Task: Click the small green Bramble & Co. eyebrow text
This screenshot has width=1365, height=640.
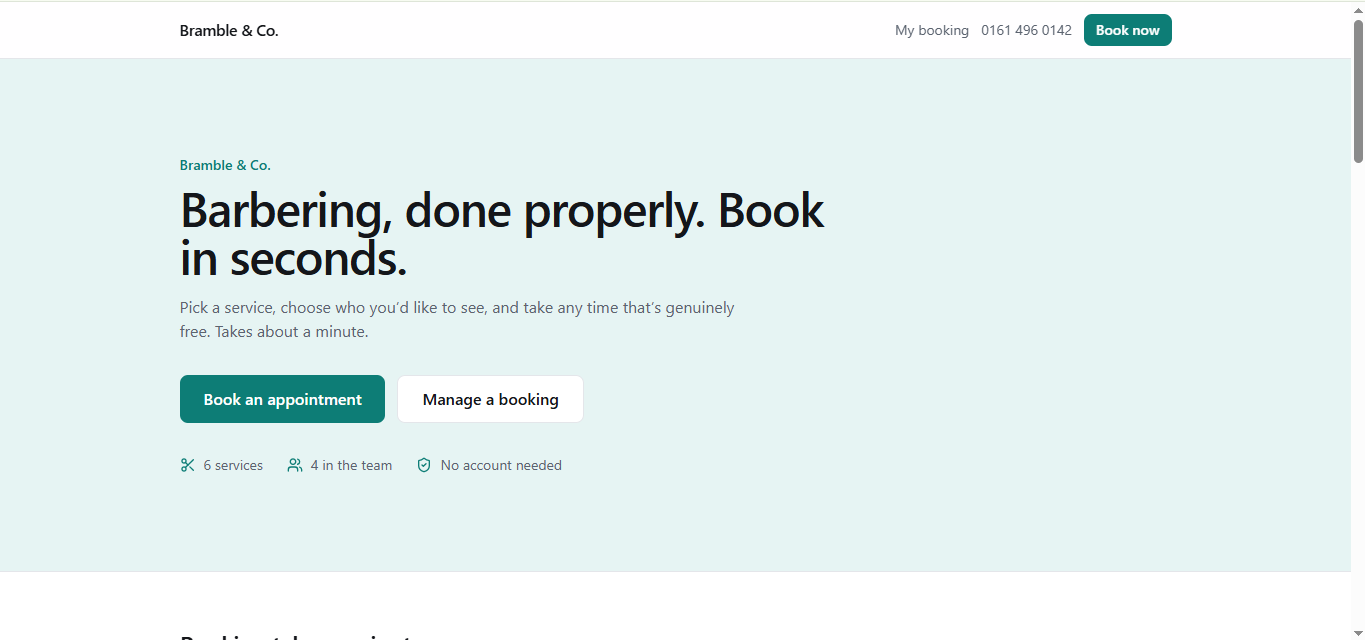Action: 225,165
